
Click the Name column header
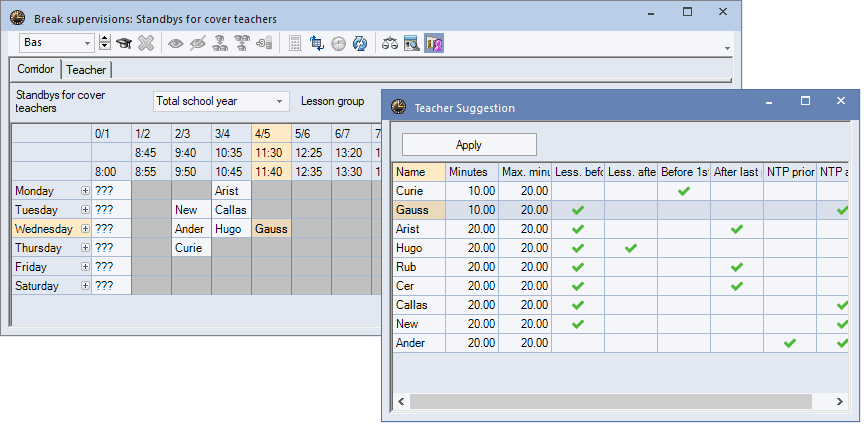point(419,172)
